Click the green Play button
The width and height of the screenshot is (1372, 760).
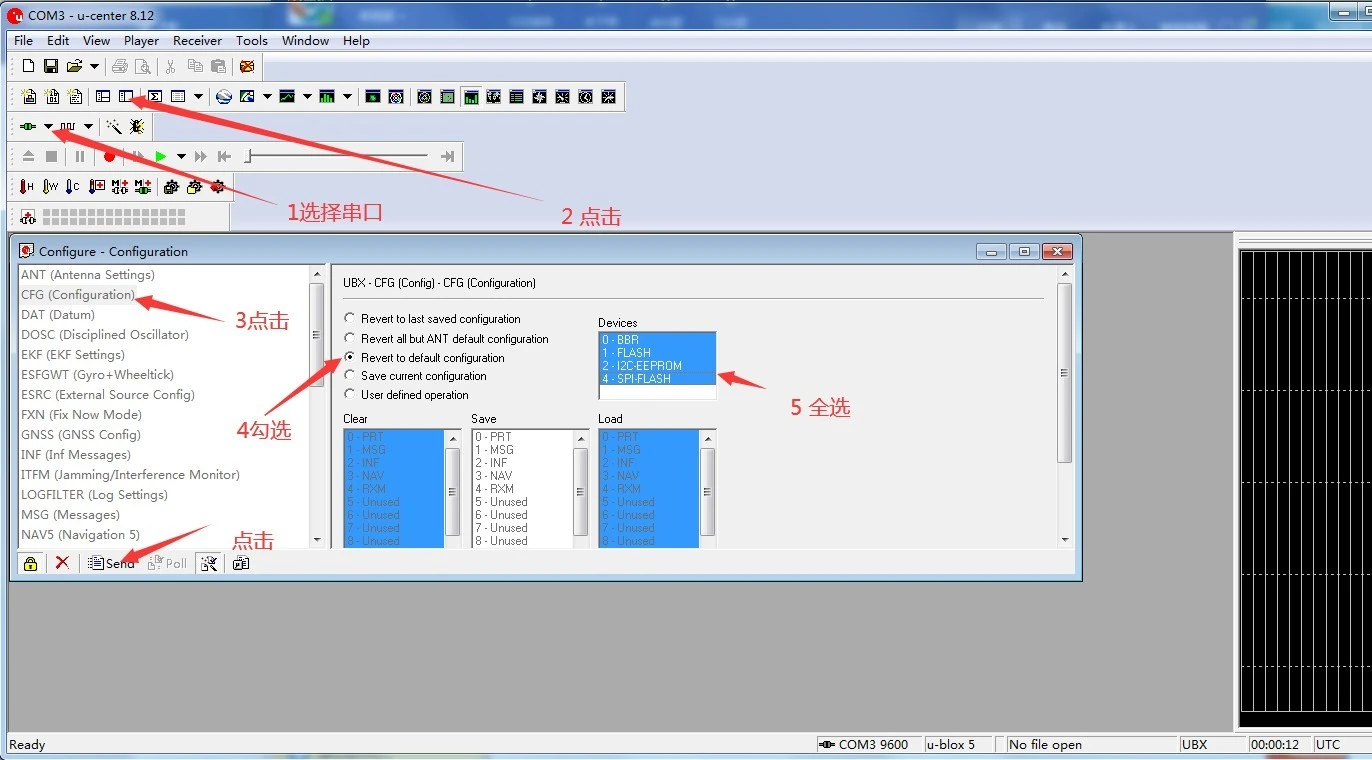pos(161,157)
